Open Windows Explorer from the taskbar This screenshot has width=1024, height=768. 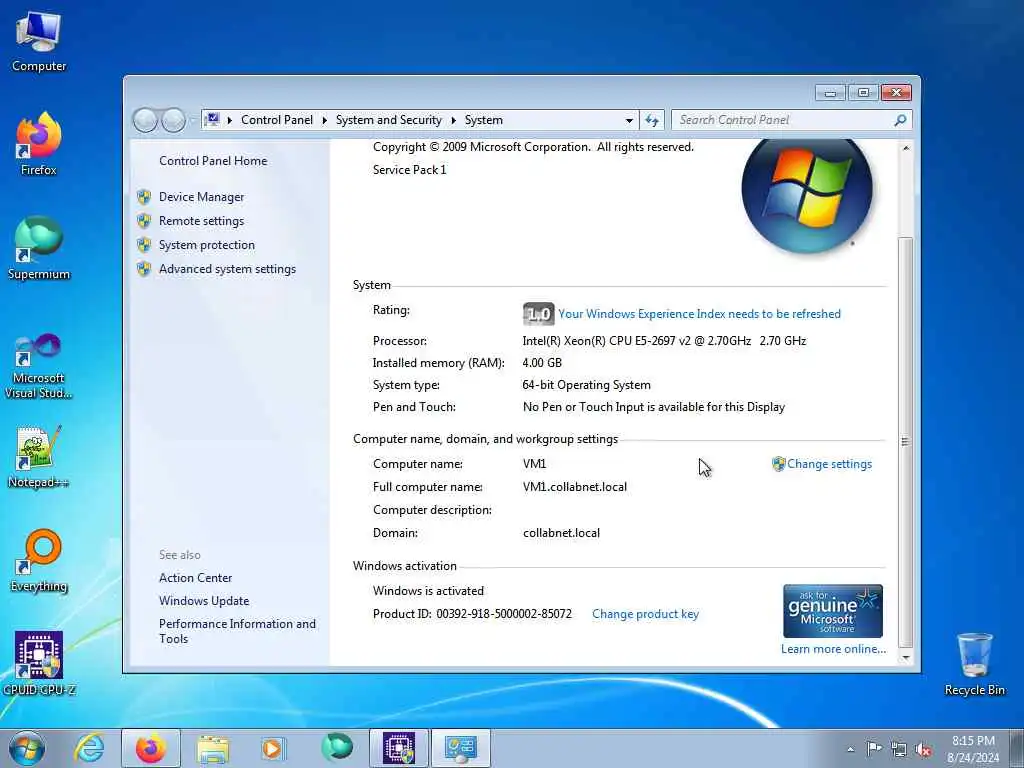(x=213, y=748)
